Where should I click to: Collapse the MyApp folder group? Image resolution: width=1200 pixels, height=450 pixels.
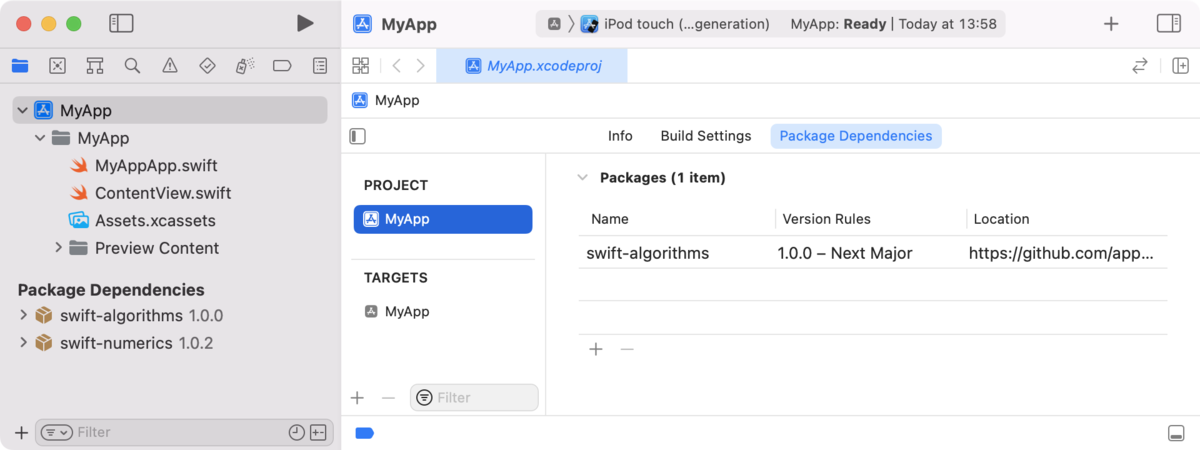click(40, 138)
